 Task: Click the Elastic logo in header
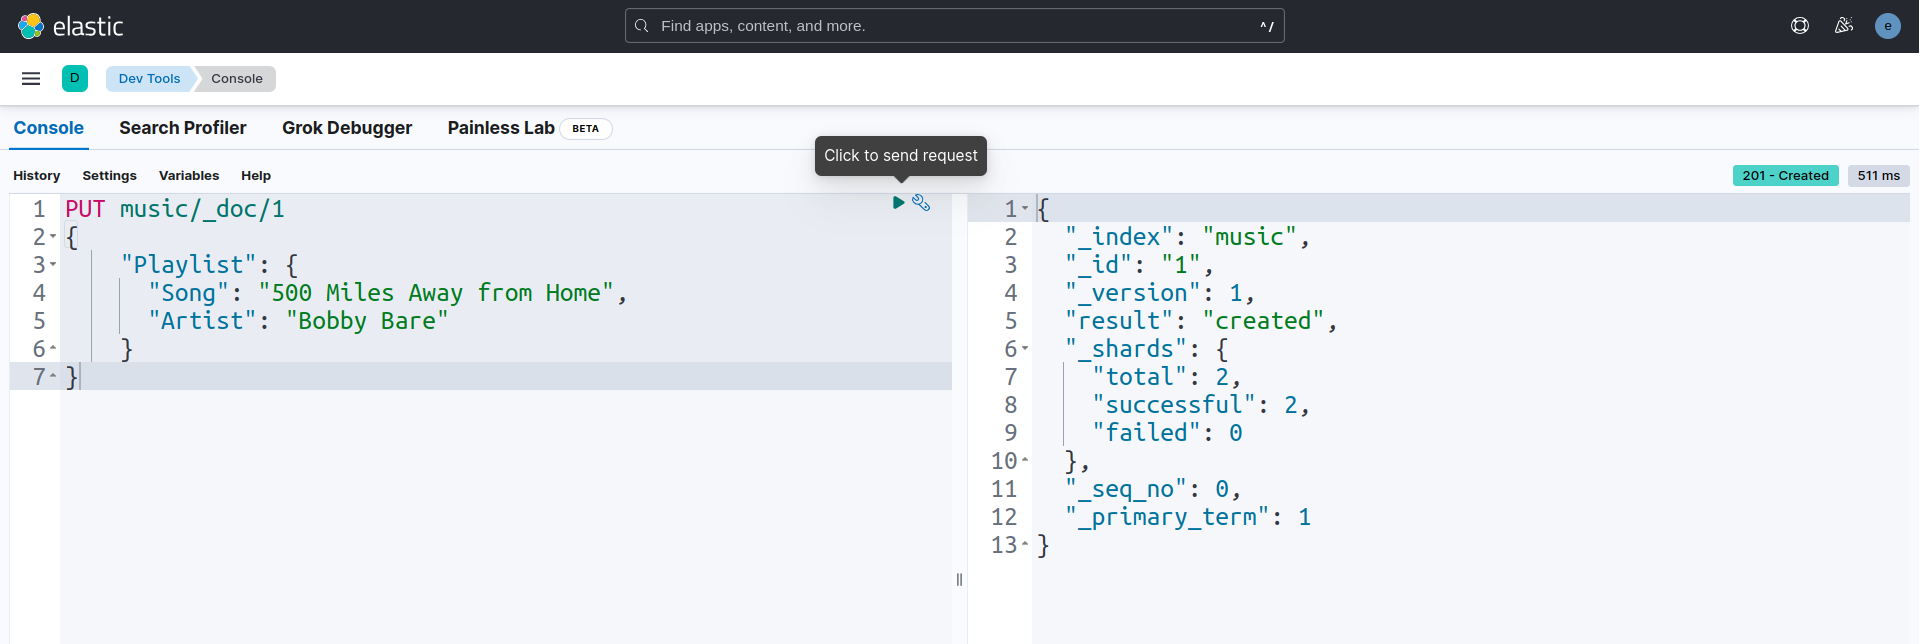pos(70,26)
